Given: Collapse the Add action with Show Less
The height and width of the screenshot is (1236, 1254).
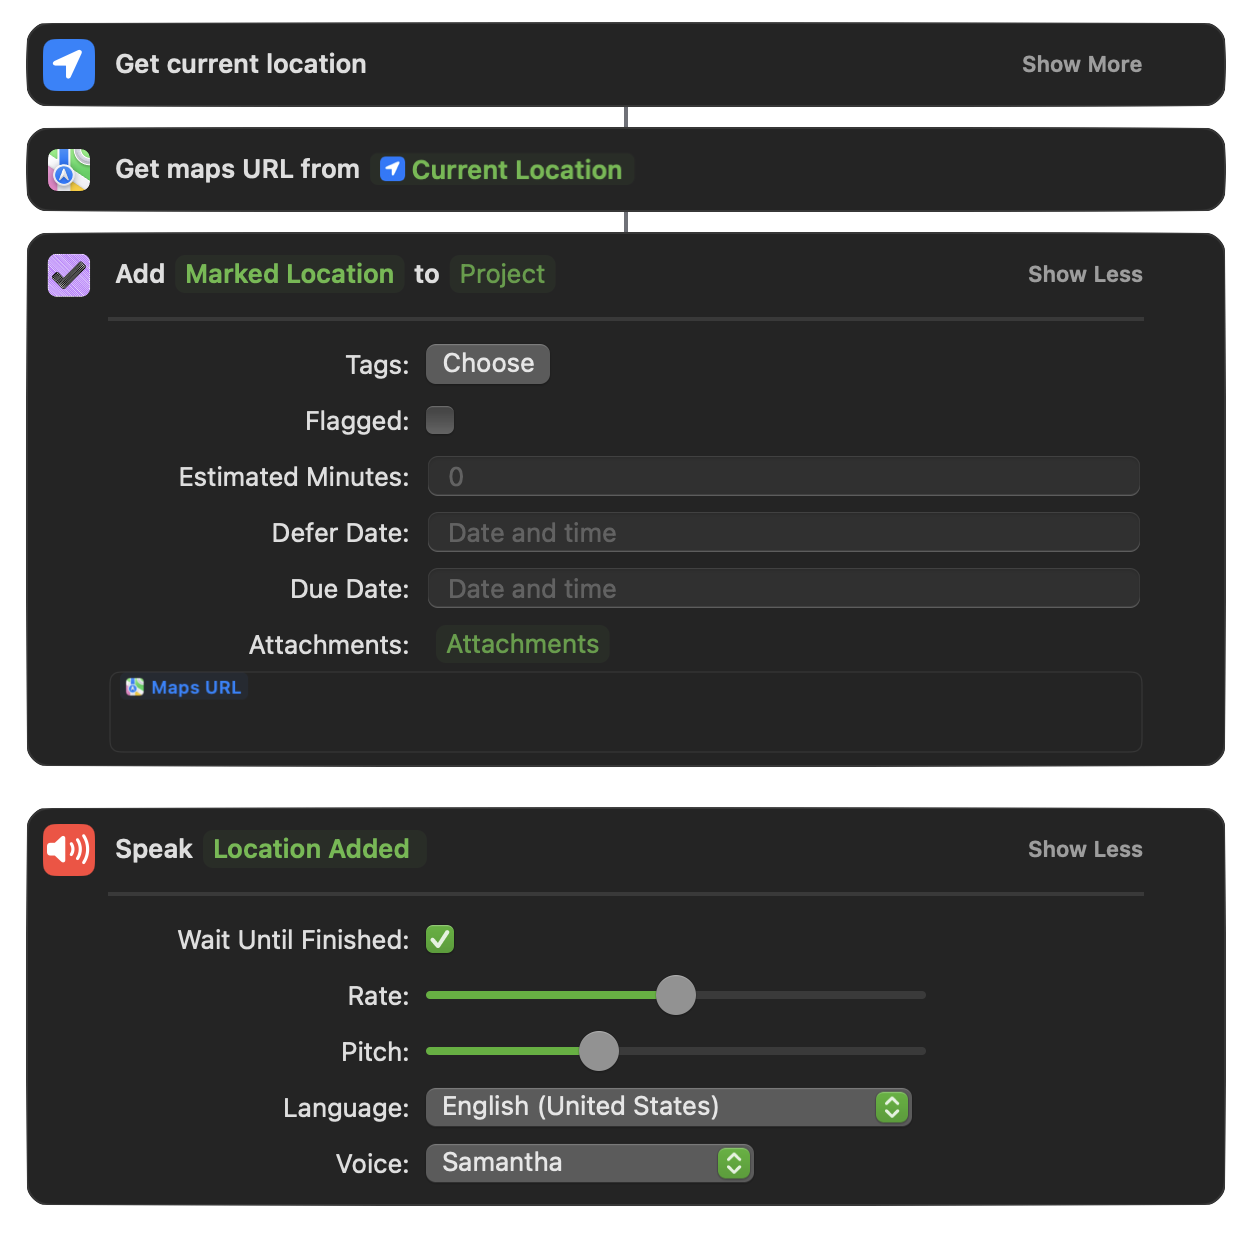Looking at the screenshot, I should pos(1084,275).
